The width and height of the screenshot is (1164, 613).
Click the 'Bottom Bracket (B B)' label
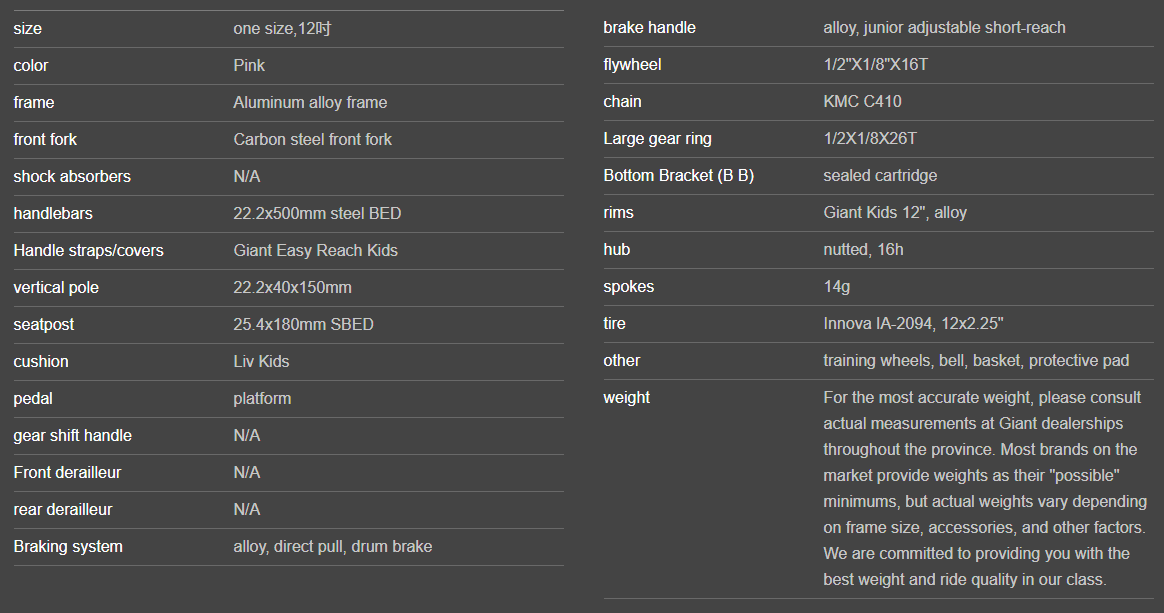pyautogui.click(x=678, y=176)
